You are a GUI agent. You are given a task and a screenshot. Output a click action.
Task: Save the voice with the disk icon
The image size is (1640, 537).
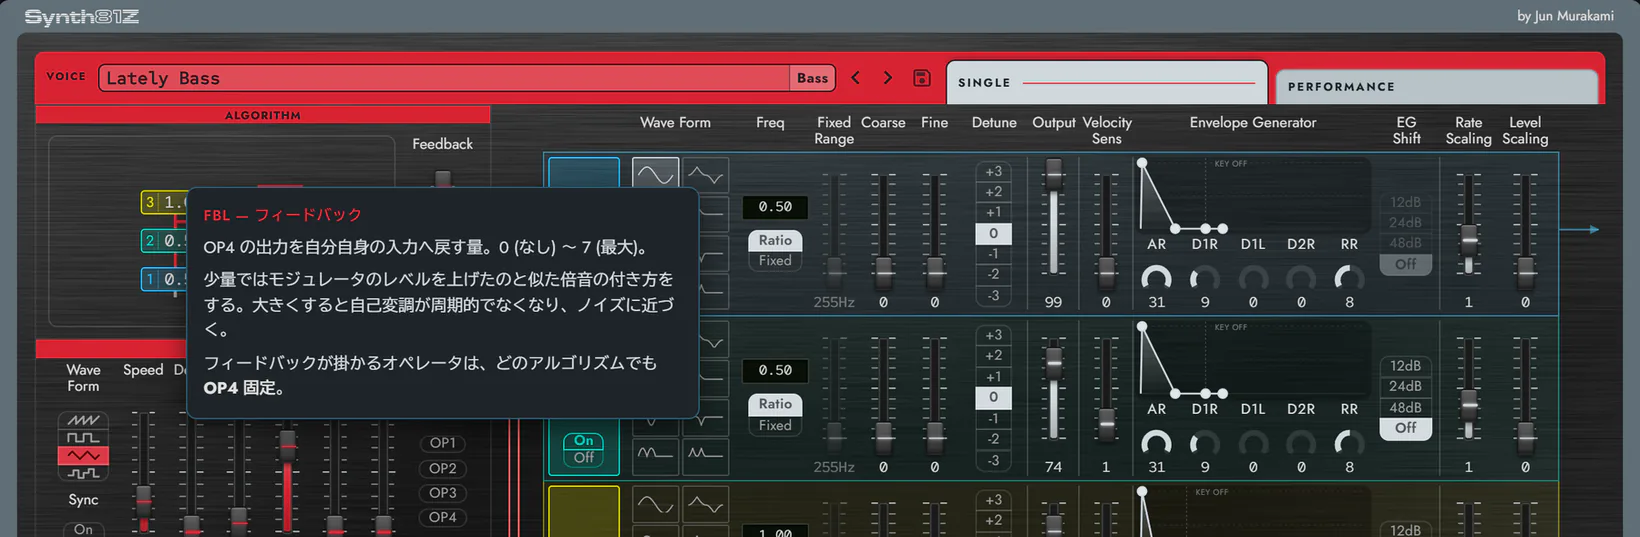pyautogui.click(x=922, y=78)
